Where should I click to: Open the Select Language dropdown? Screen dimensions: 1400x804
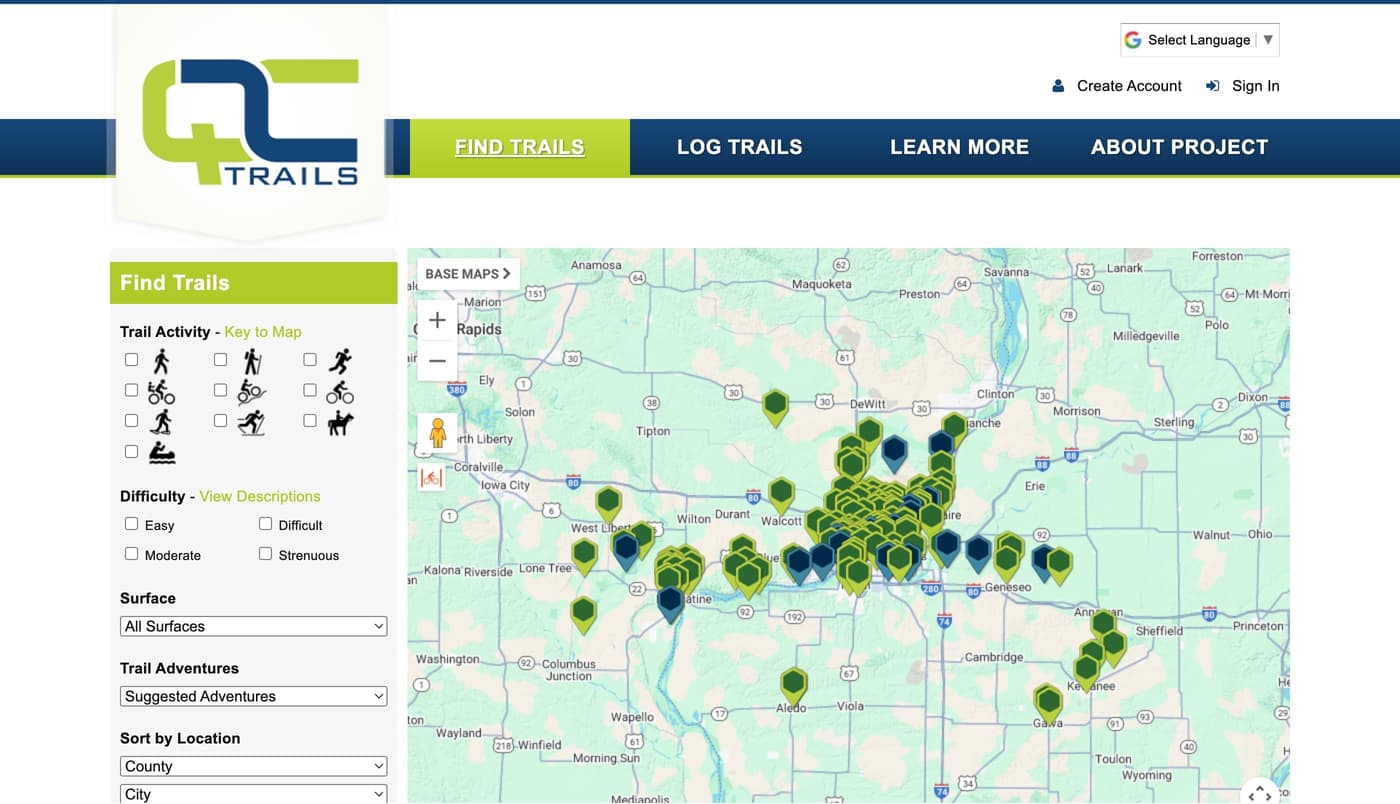point(1199,40)
